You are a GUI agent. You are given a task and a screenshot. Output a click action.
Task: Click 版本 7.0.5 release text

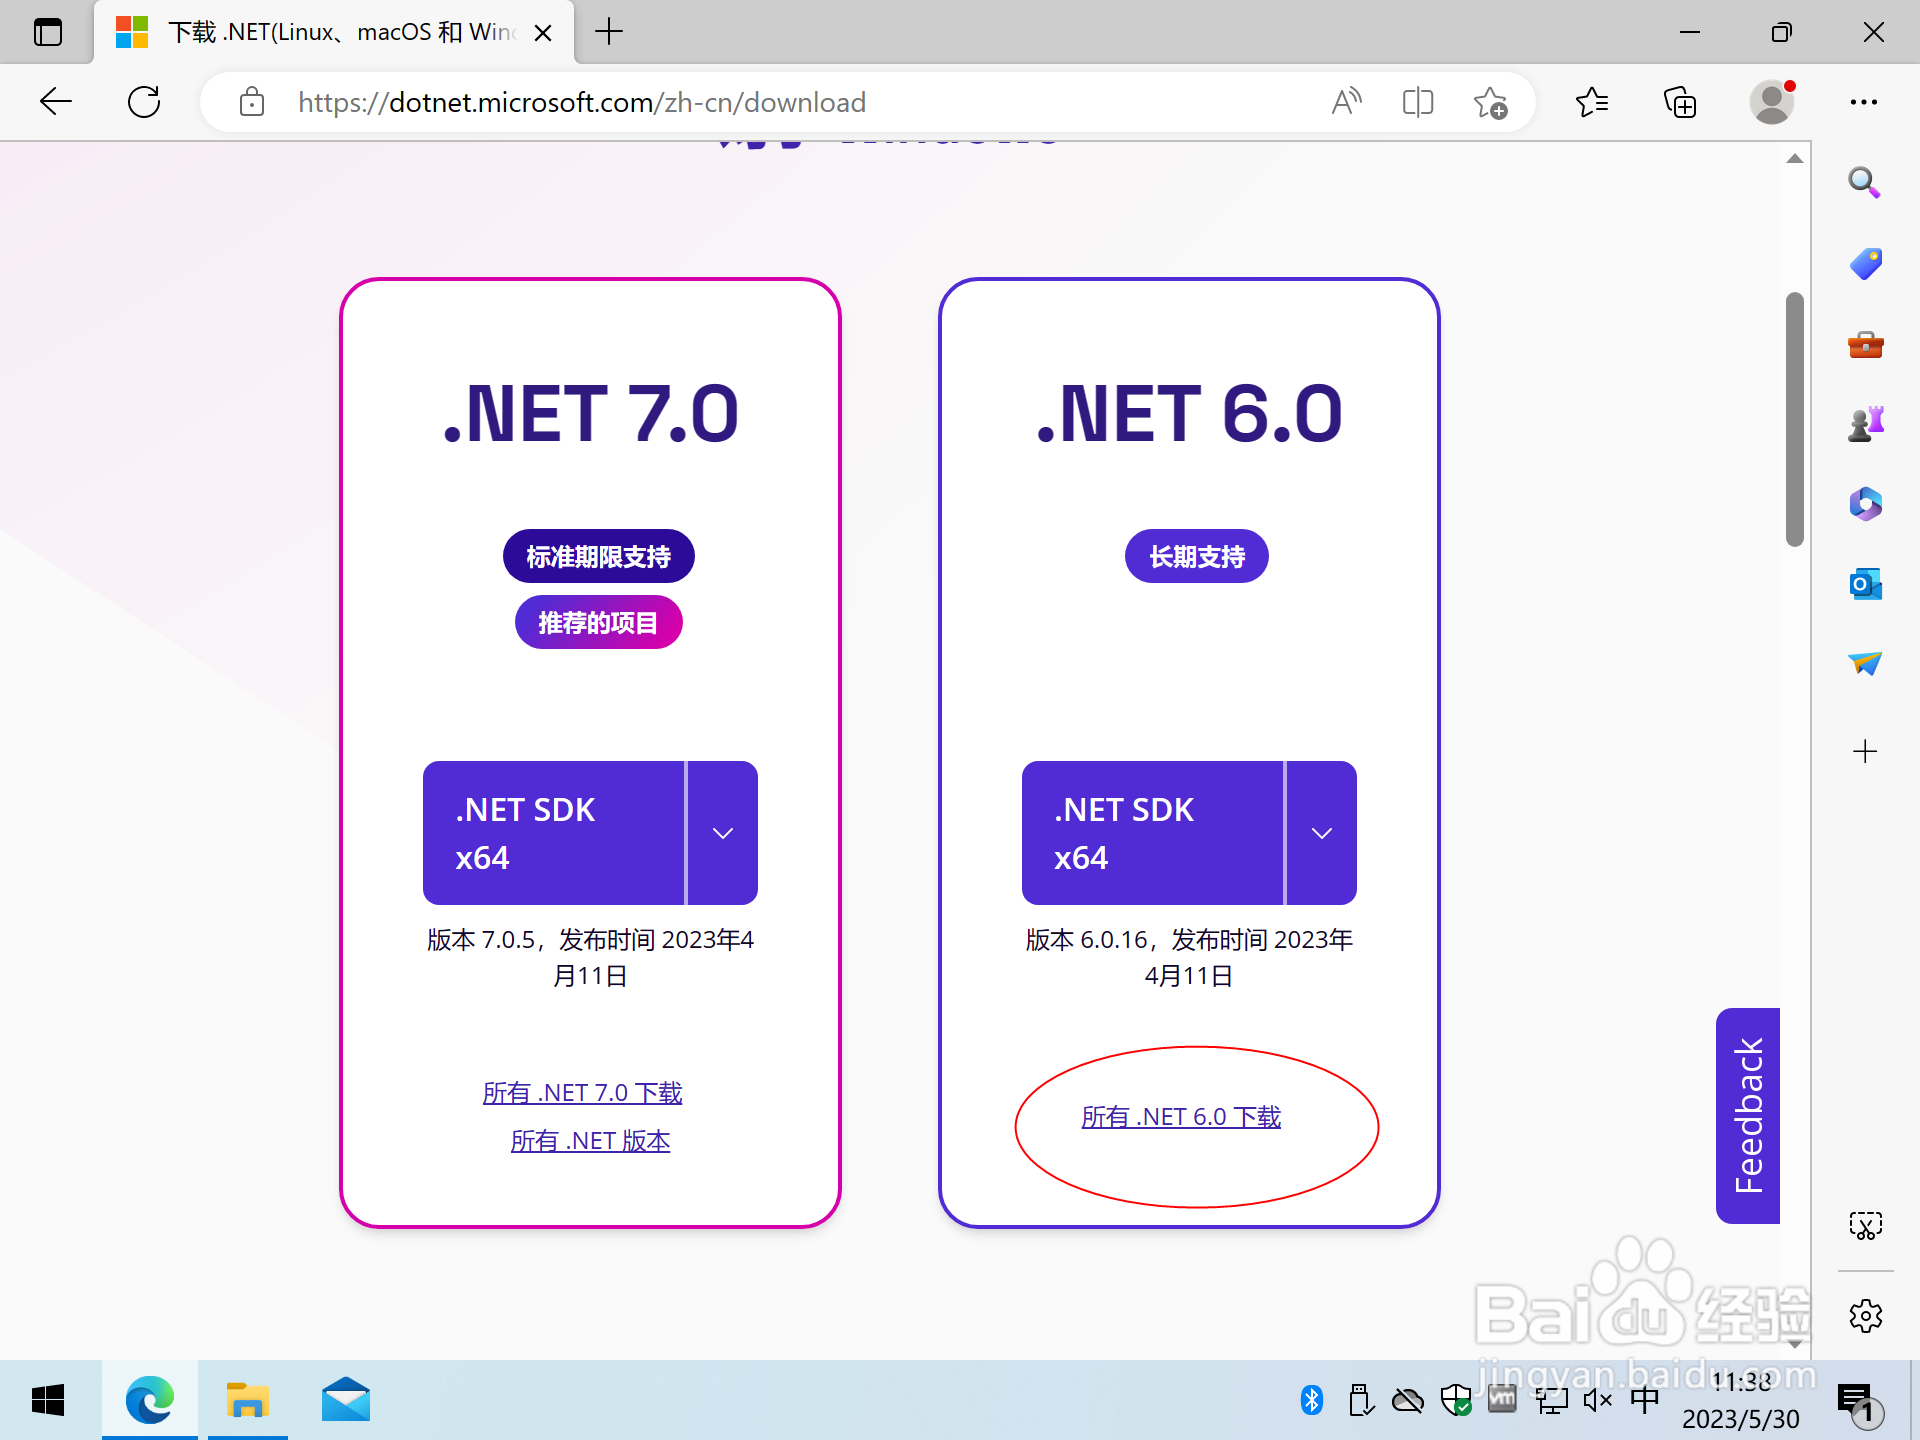[590, 958]
